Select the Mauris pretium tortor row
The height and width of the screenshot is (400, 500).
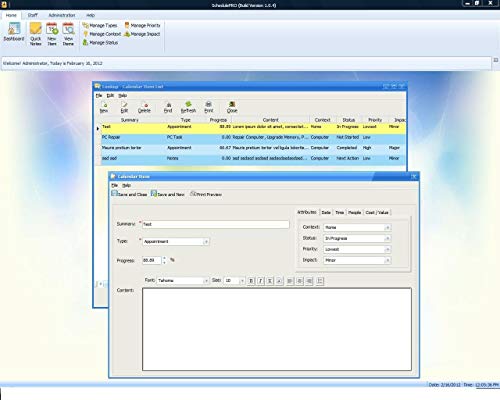coord(253,148)
